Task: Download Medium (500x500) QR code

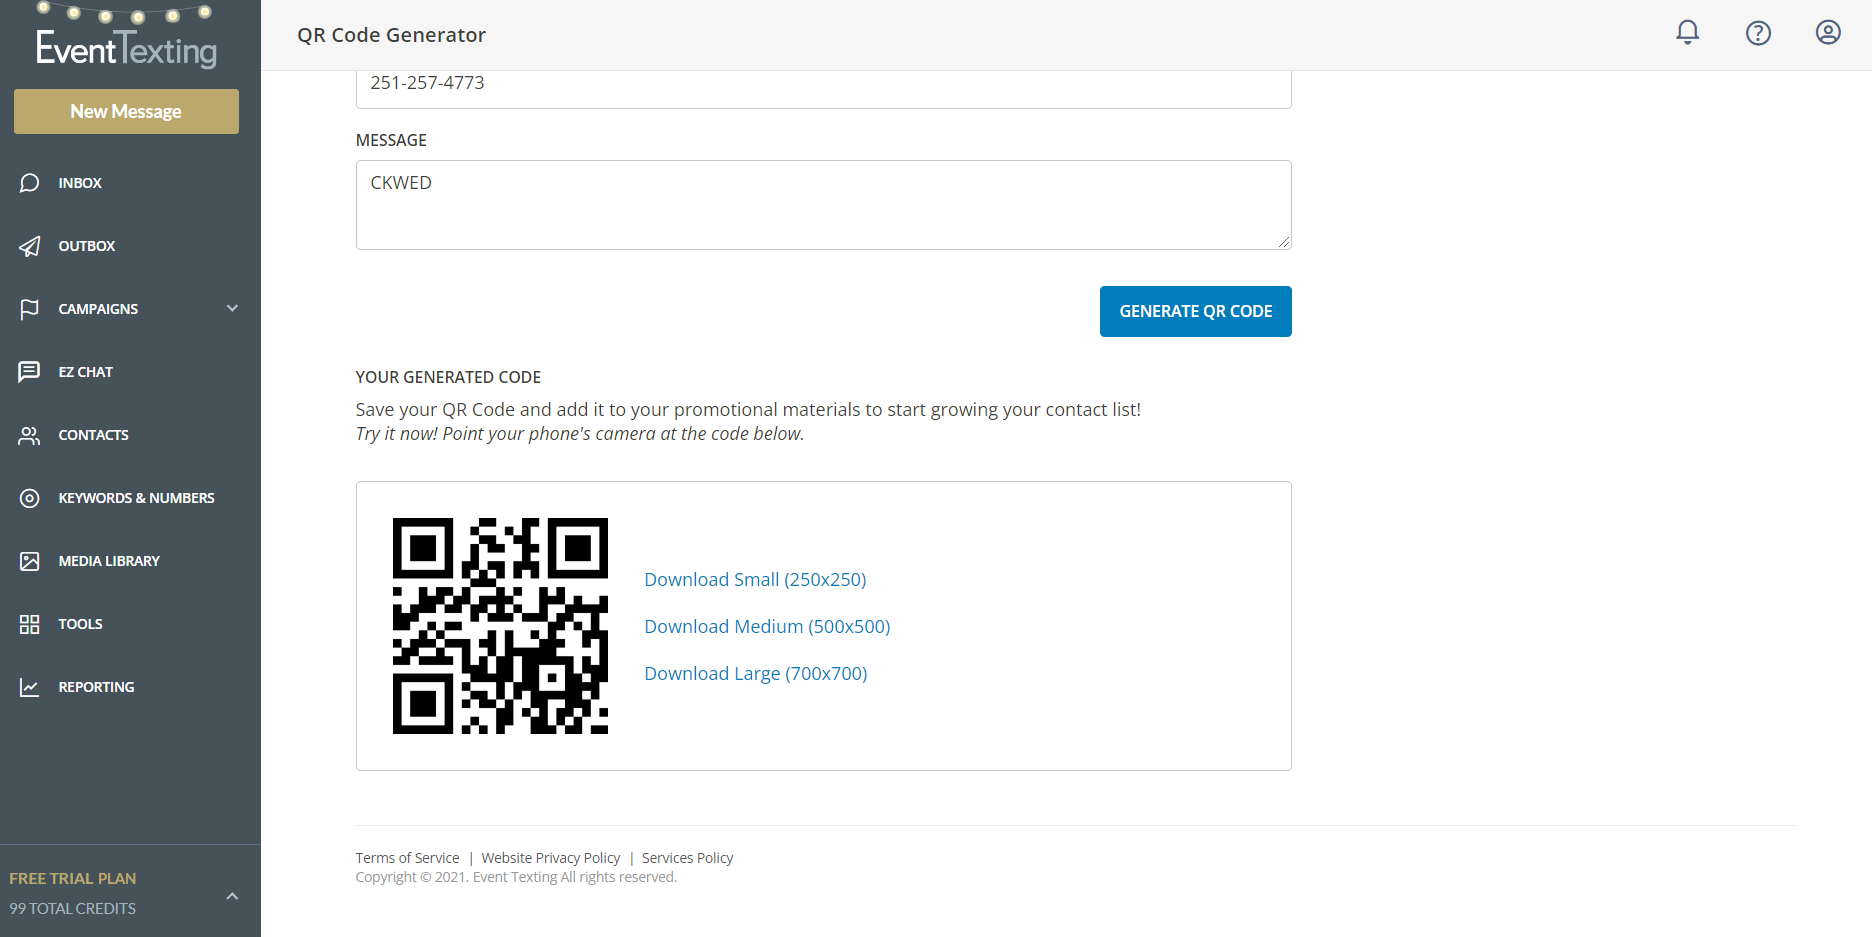Action: click(x=767, y=626)
